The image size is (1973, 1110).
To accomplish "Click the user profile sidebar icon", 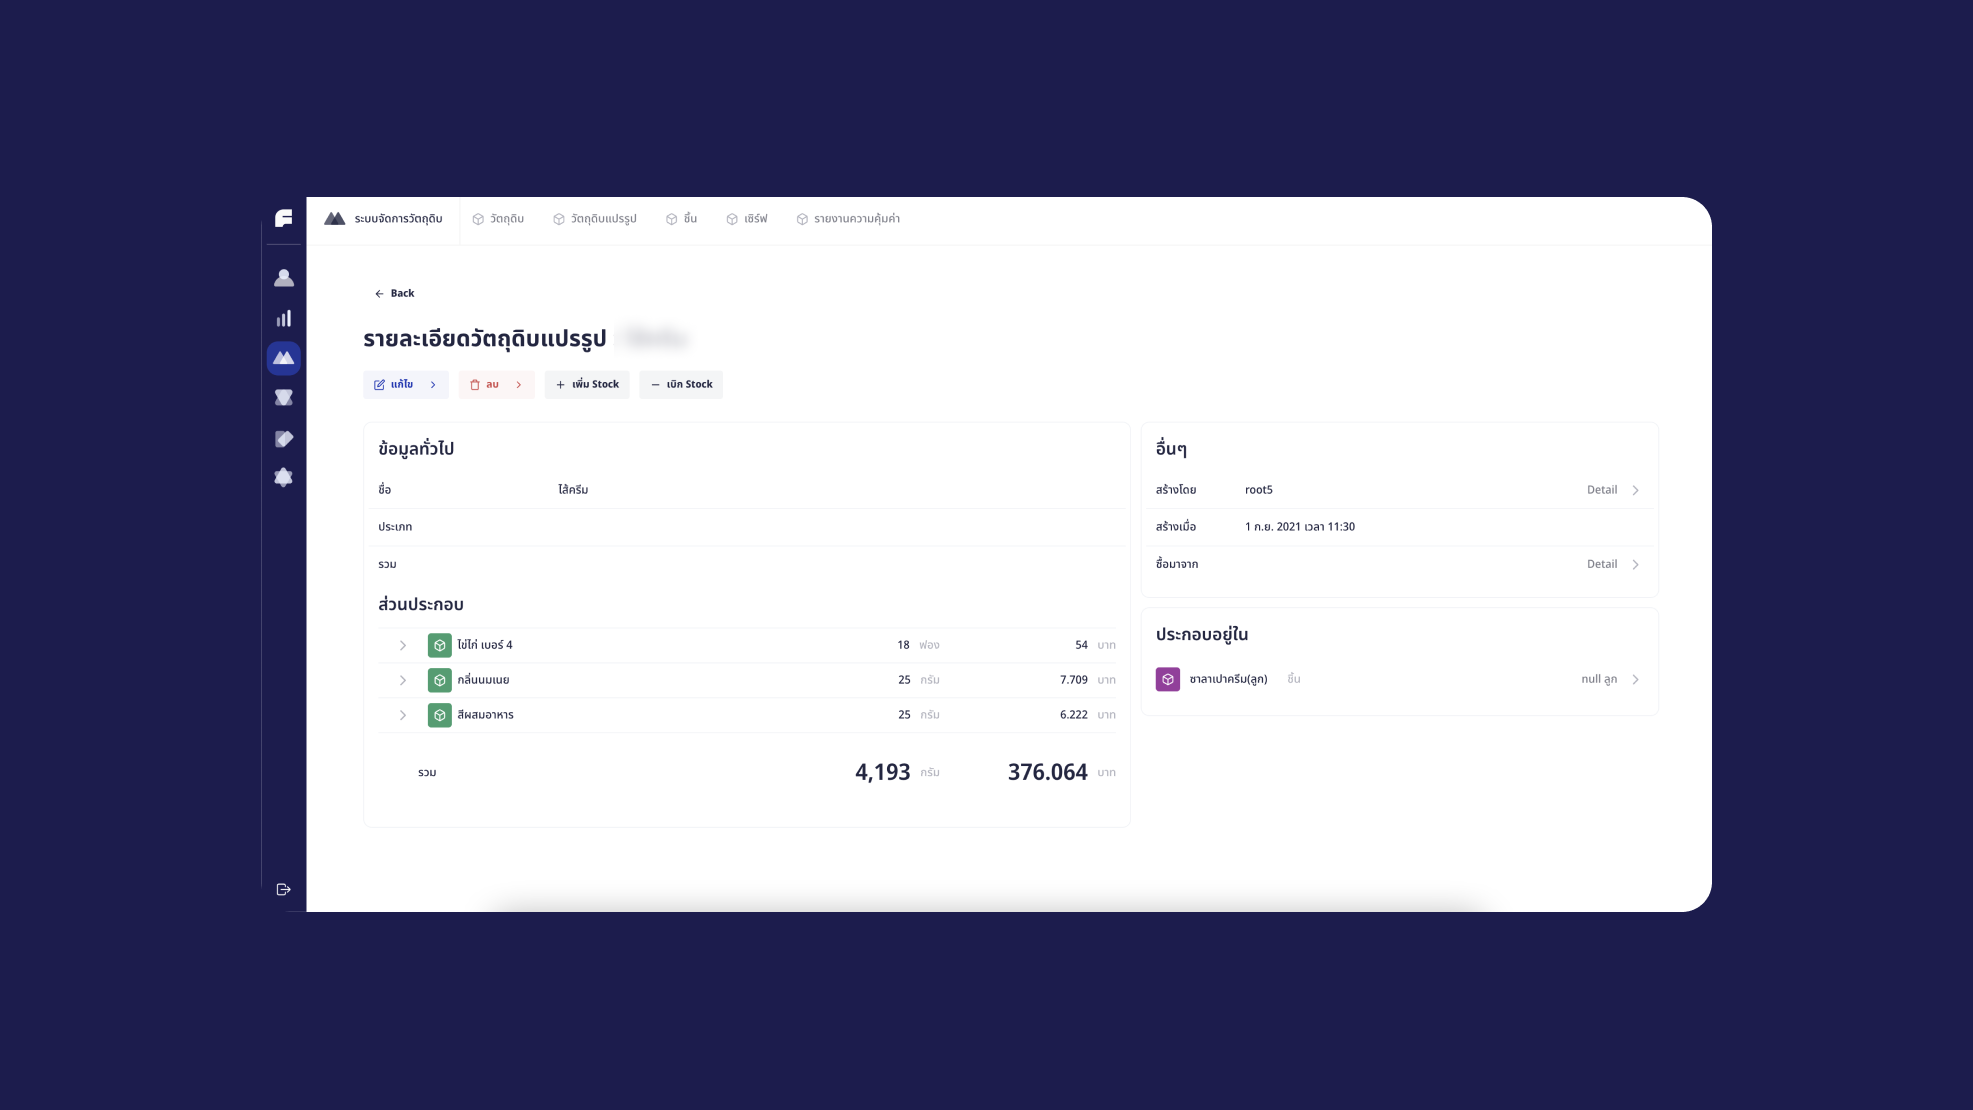I will point(284,278).
